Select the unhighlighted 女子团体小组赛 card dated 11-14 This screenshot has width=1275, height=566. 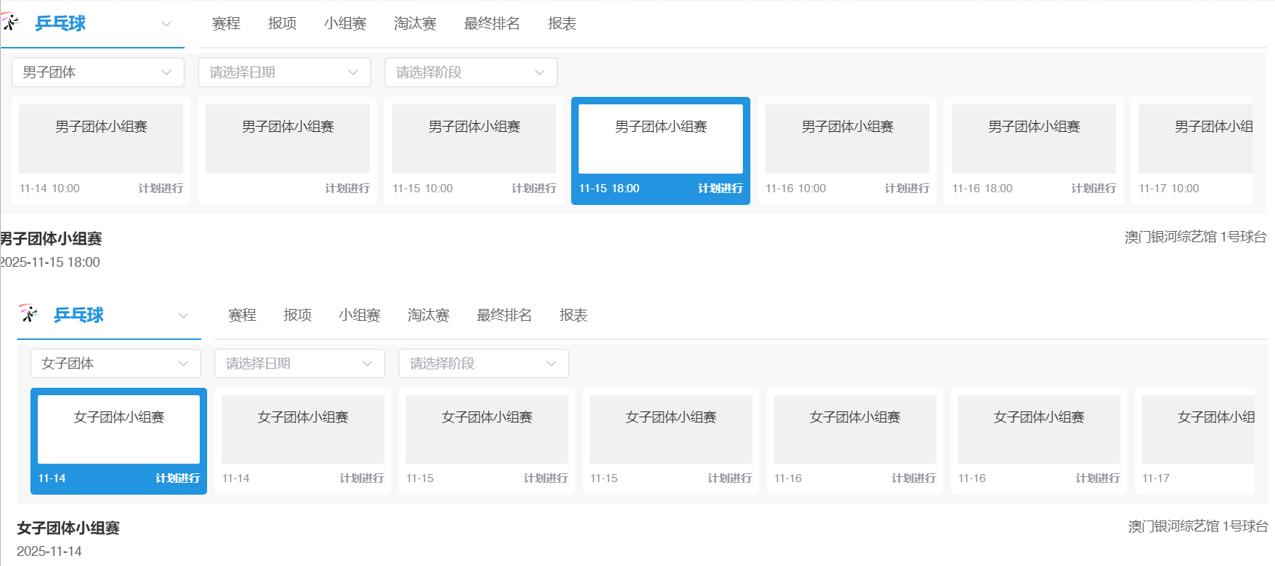[x=303, y=441]
